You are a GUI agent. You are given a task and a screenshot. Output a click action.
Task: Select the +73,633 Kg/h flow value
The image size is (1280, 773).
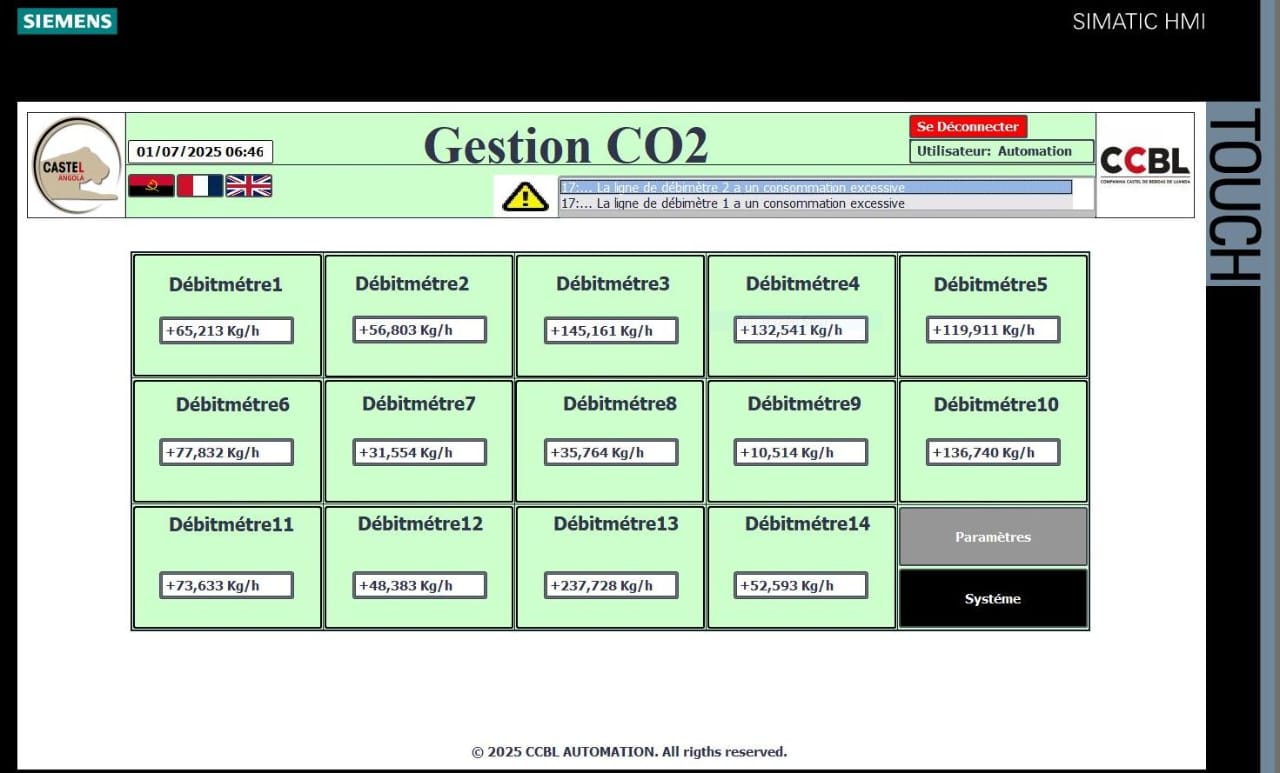227,585
